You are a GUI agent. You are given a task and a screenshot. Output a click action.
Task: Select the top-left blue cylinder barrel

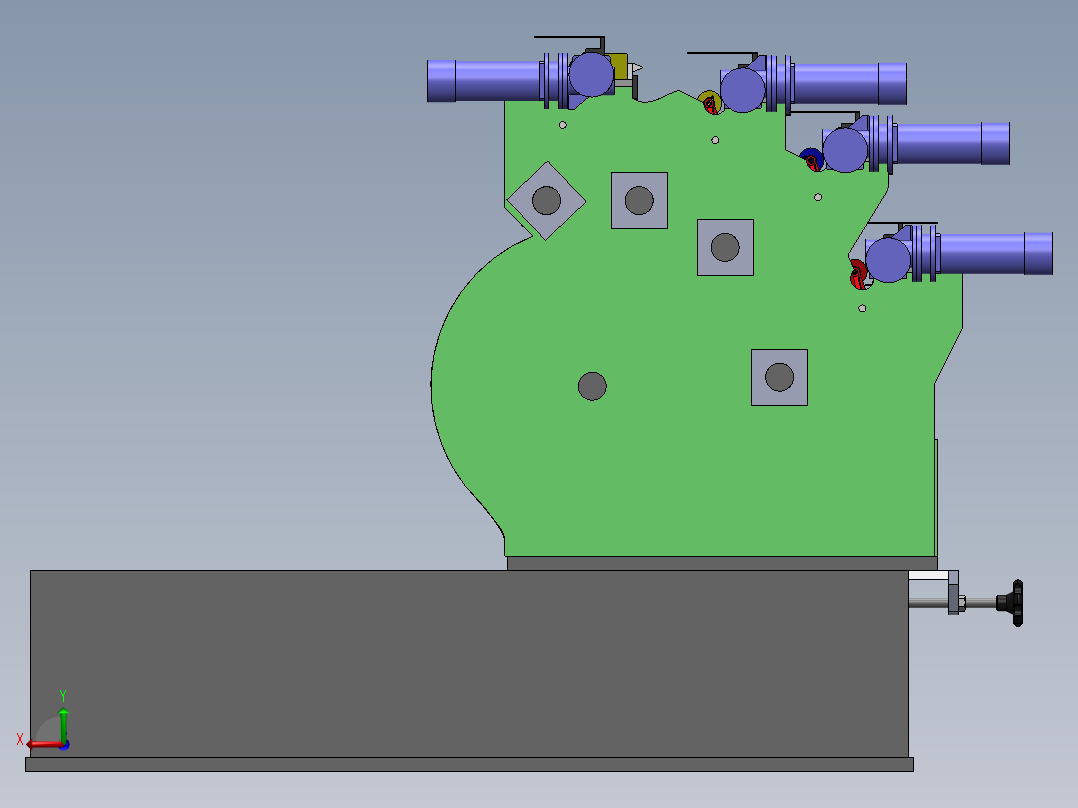(x=484, y=81)
